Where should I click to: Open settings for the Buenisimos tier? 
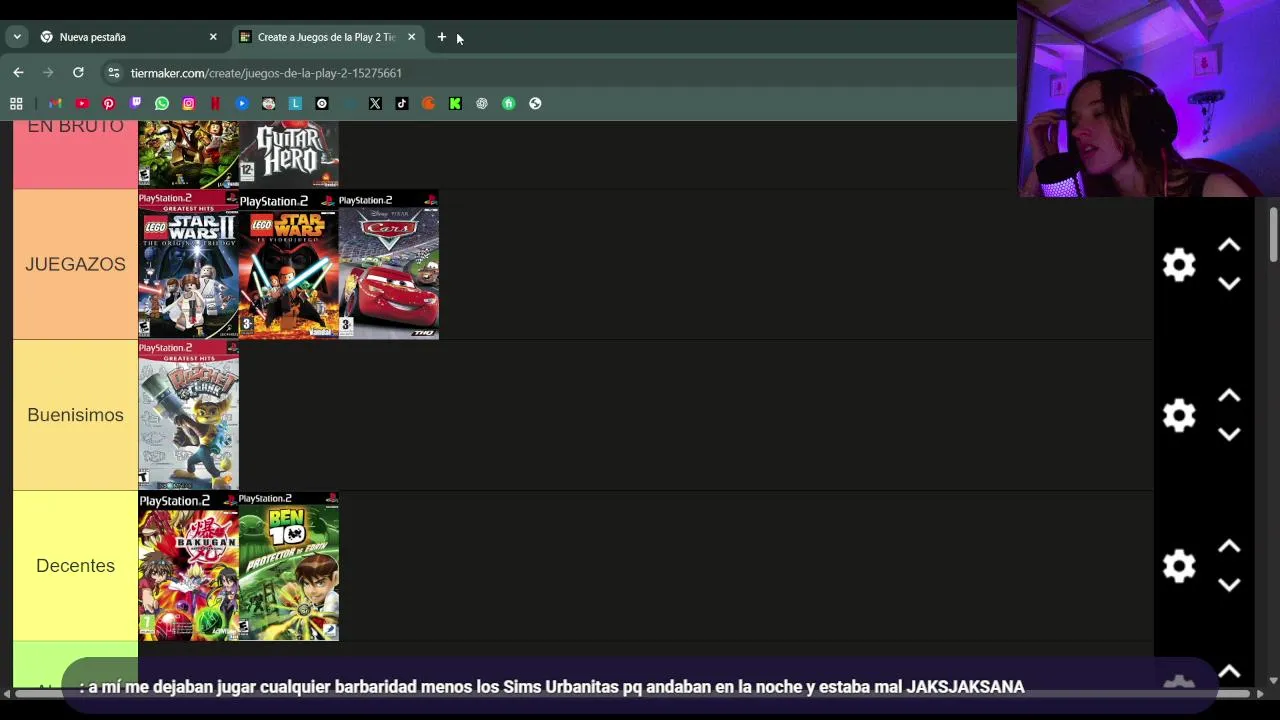[1179, 415]
